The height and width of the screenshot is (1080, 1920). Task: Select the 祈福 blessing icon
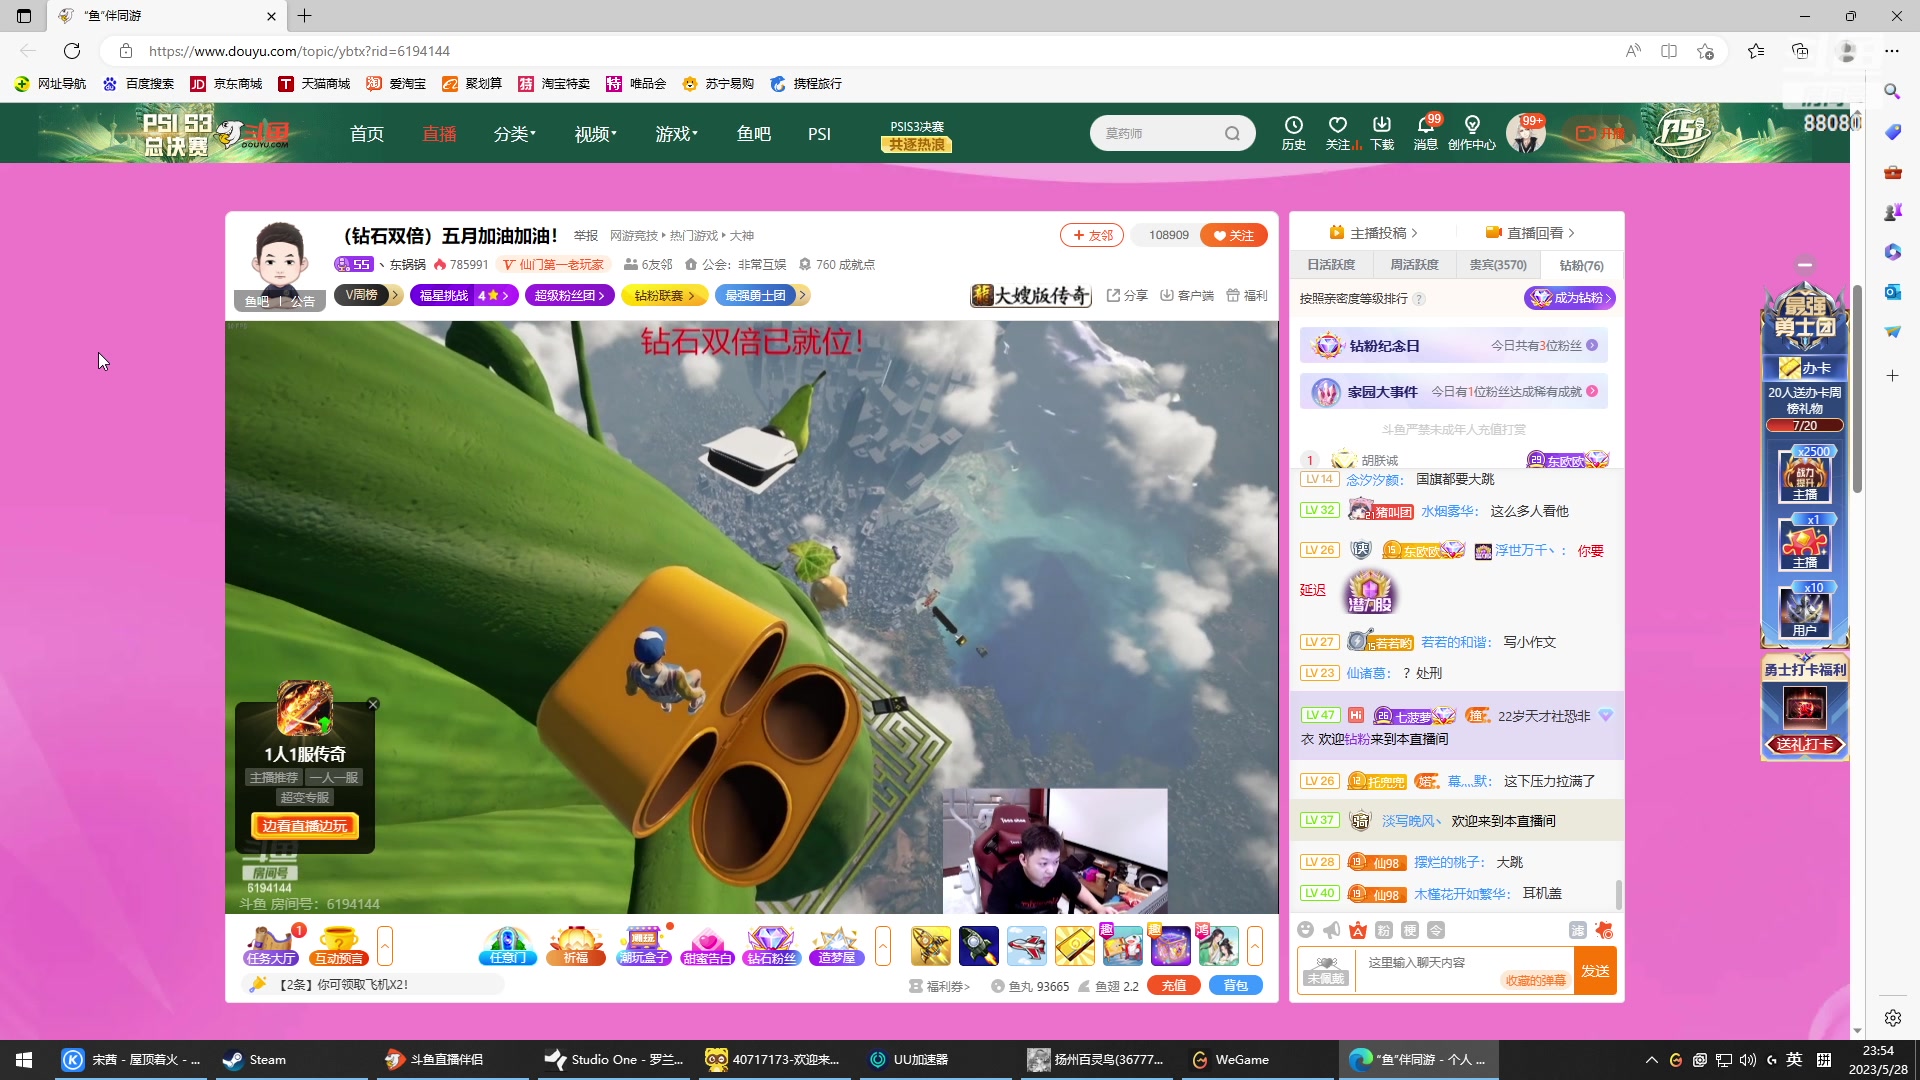point(575,945)
